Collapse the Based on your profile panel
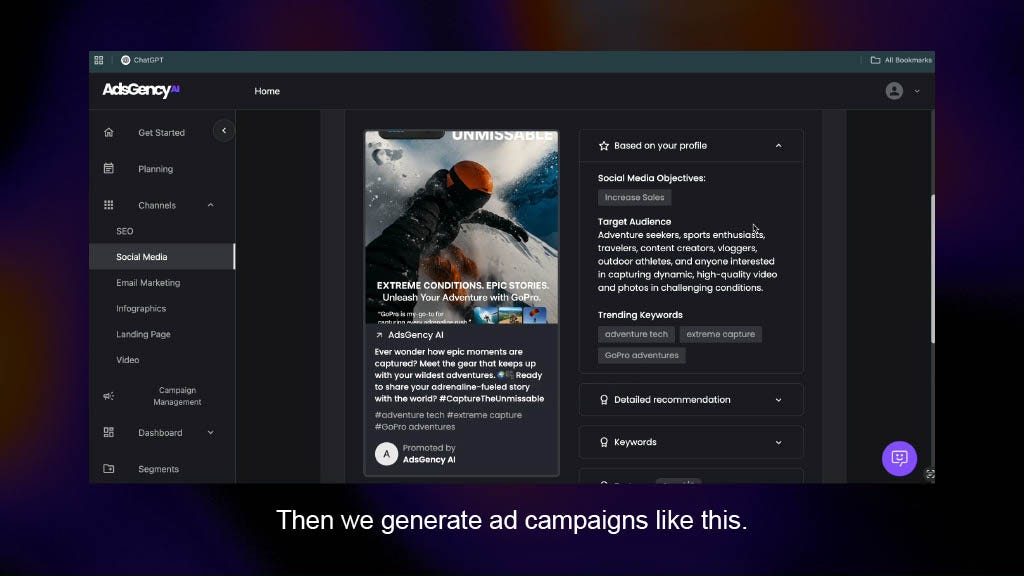Viewport: 1024px width, 576px height. coord(778,146)
